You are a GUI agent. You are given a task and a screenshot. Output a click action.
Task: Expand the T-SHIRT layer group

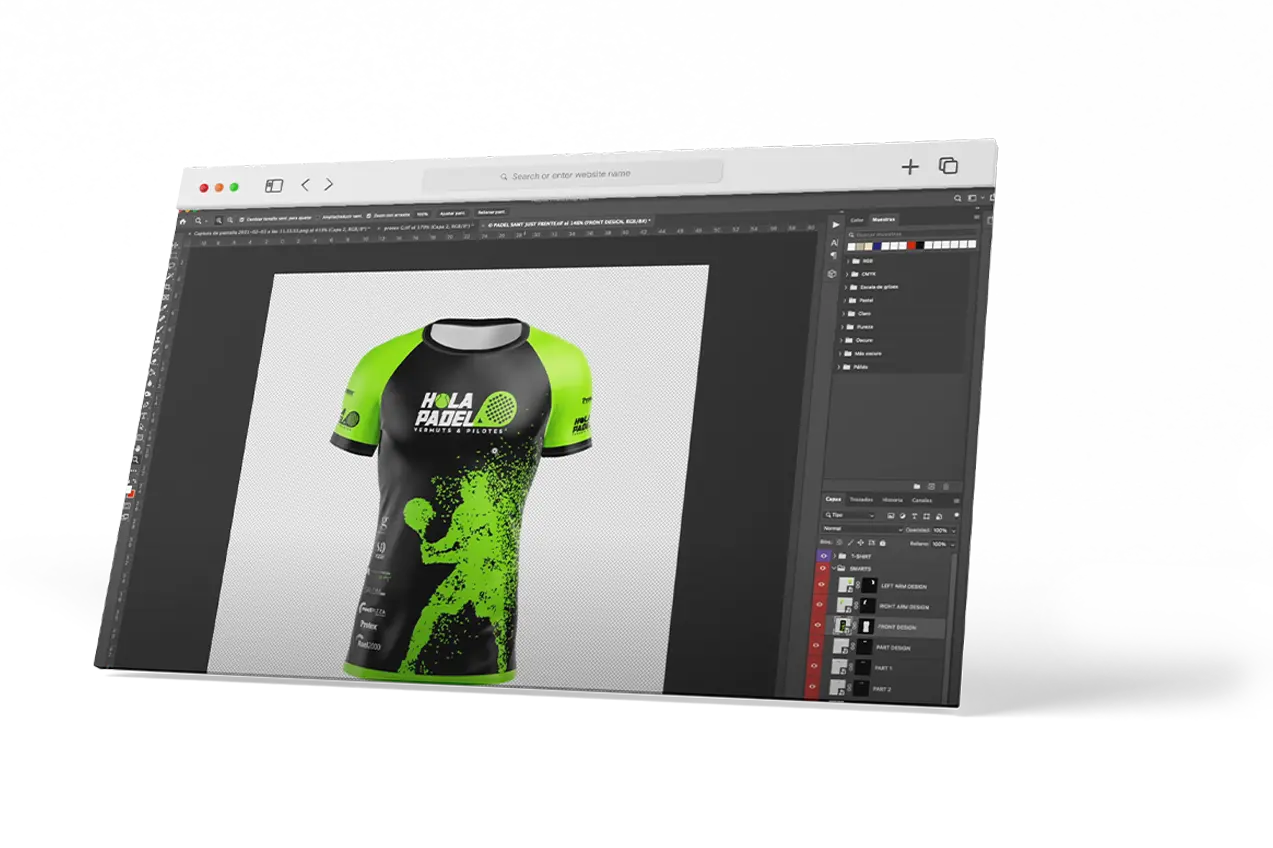pos(834,555)
